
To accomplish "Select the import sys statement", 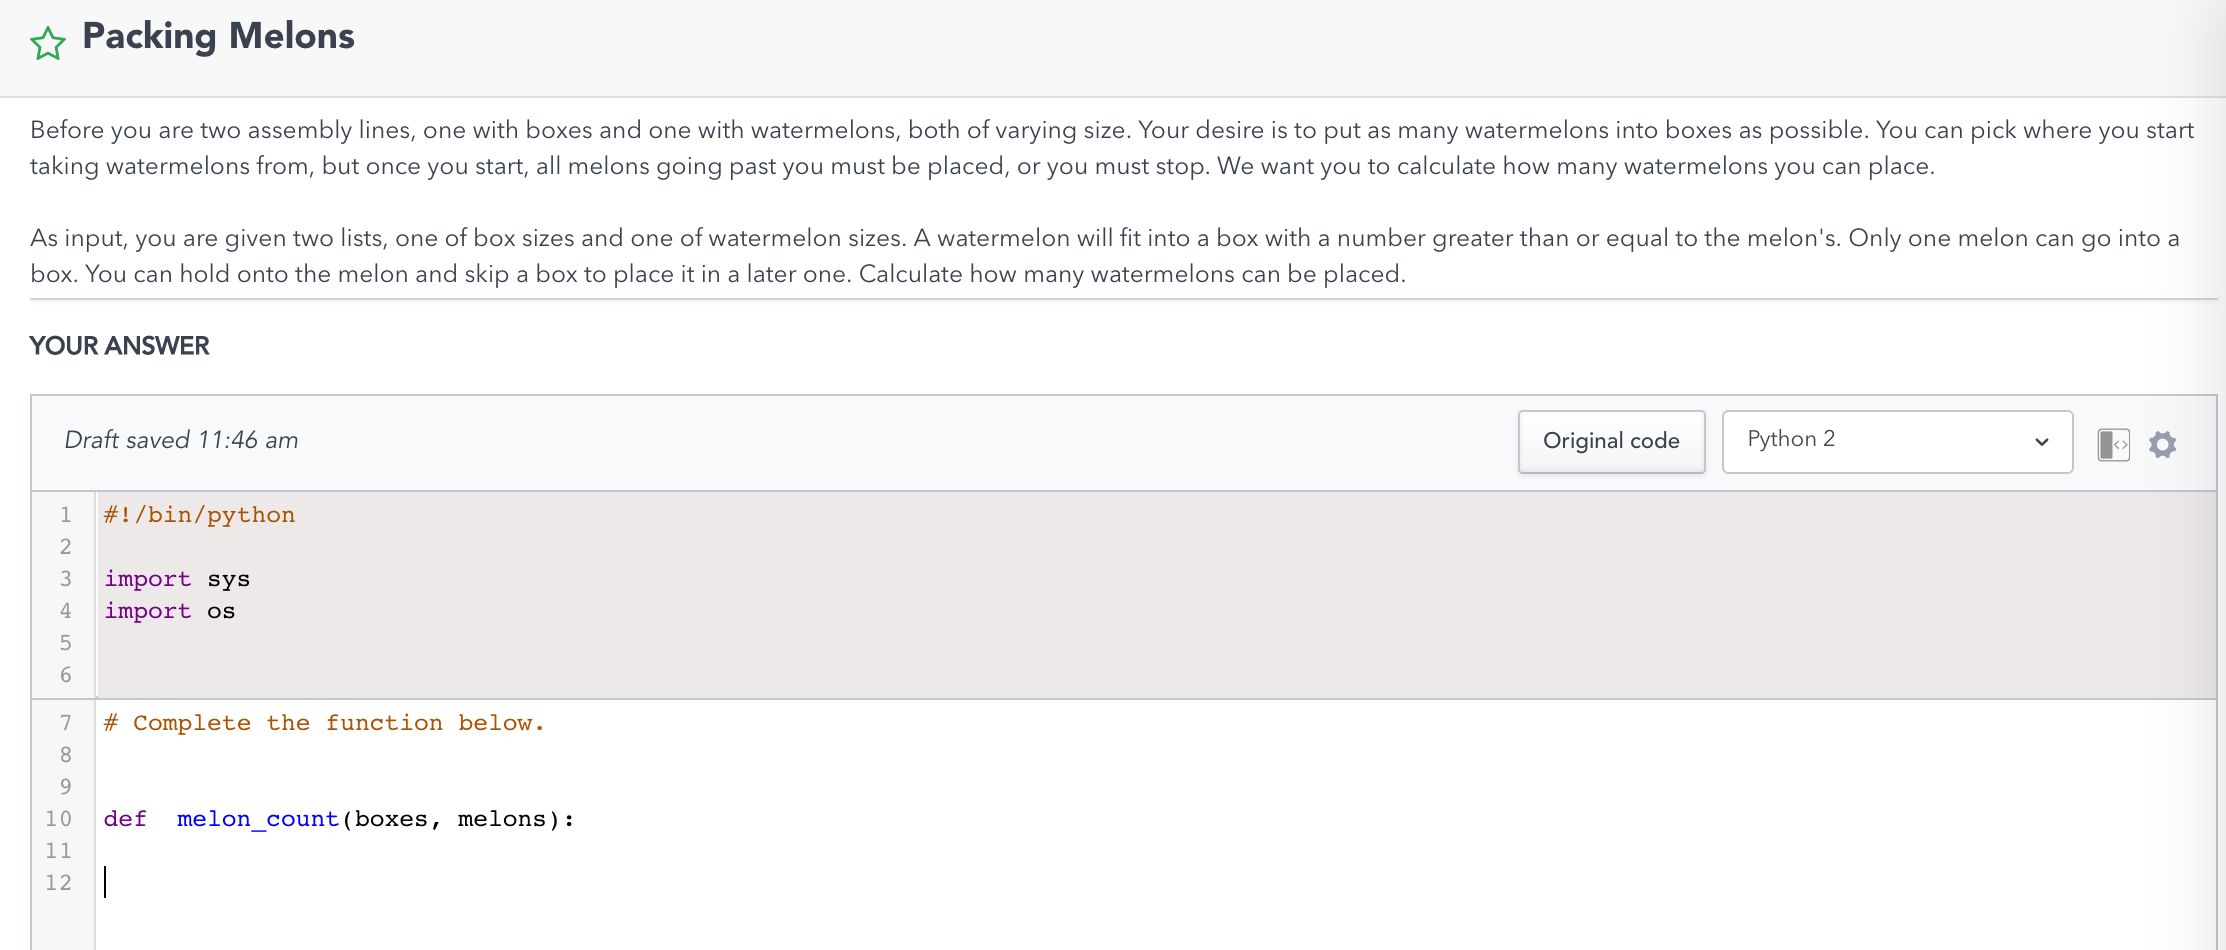I will (176, 579).
